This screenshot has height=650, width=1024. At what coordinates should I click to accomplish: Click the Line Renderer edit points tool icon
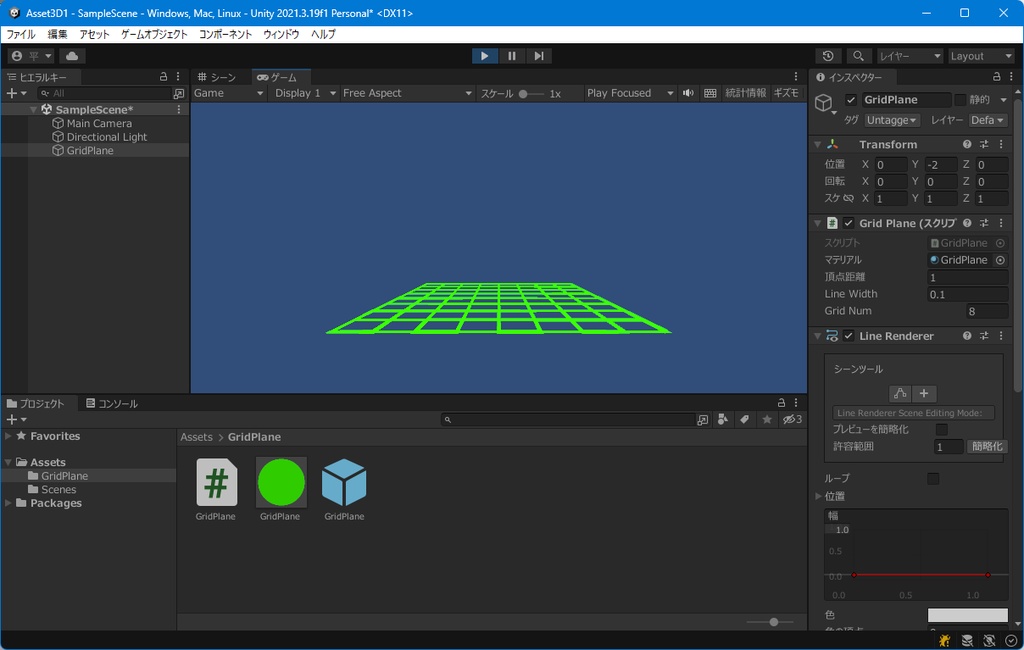900,393
